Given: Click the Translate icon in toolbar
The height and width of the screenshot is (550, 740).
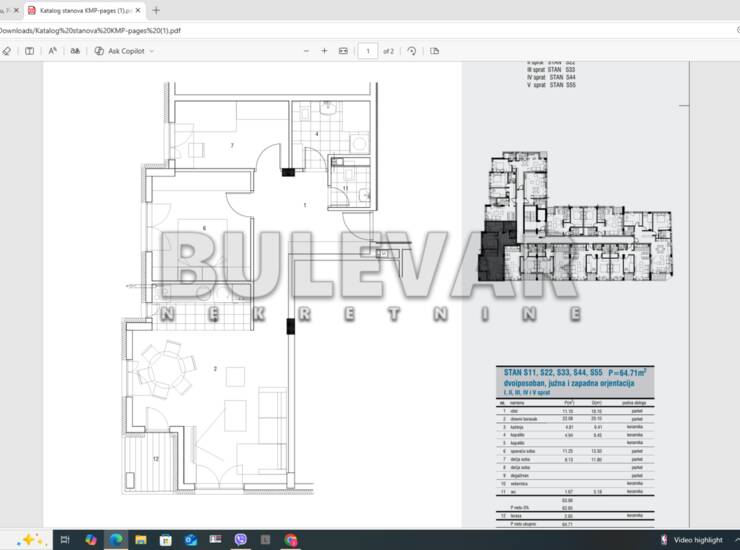Looking at the screenshot, I should point(75,50).
